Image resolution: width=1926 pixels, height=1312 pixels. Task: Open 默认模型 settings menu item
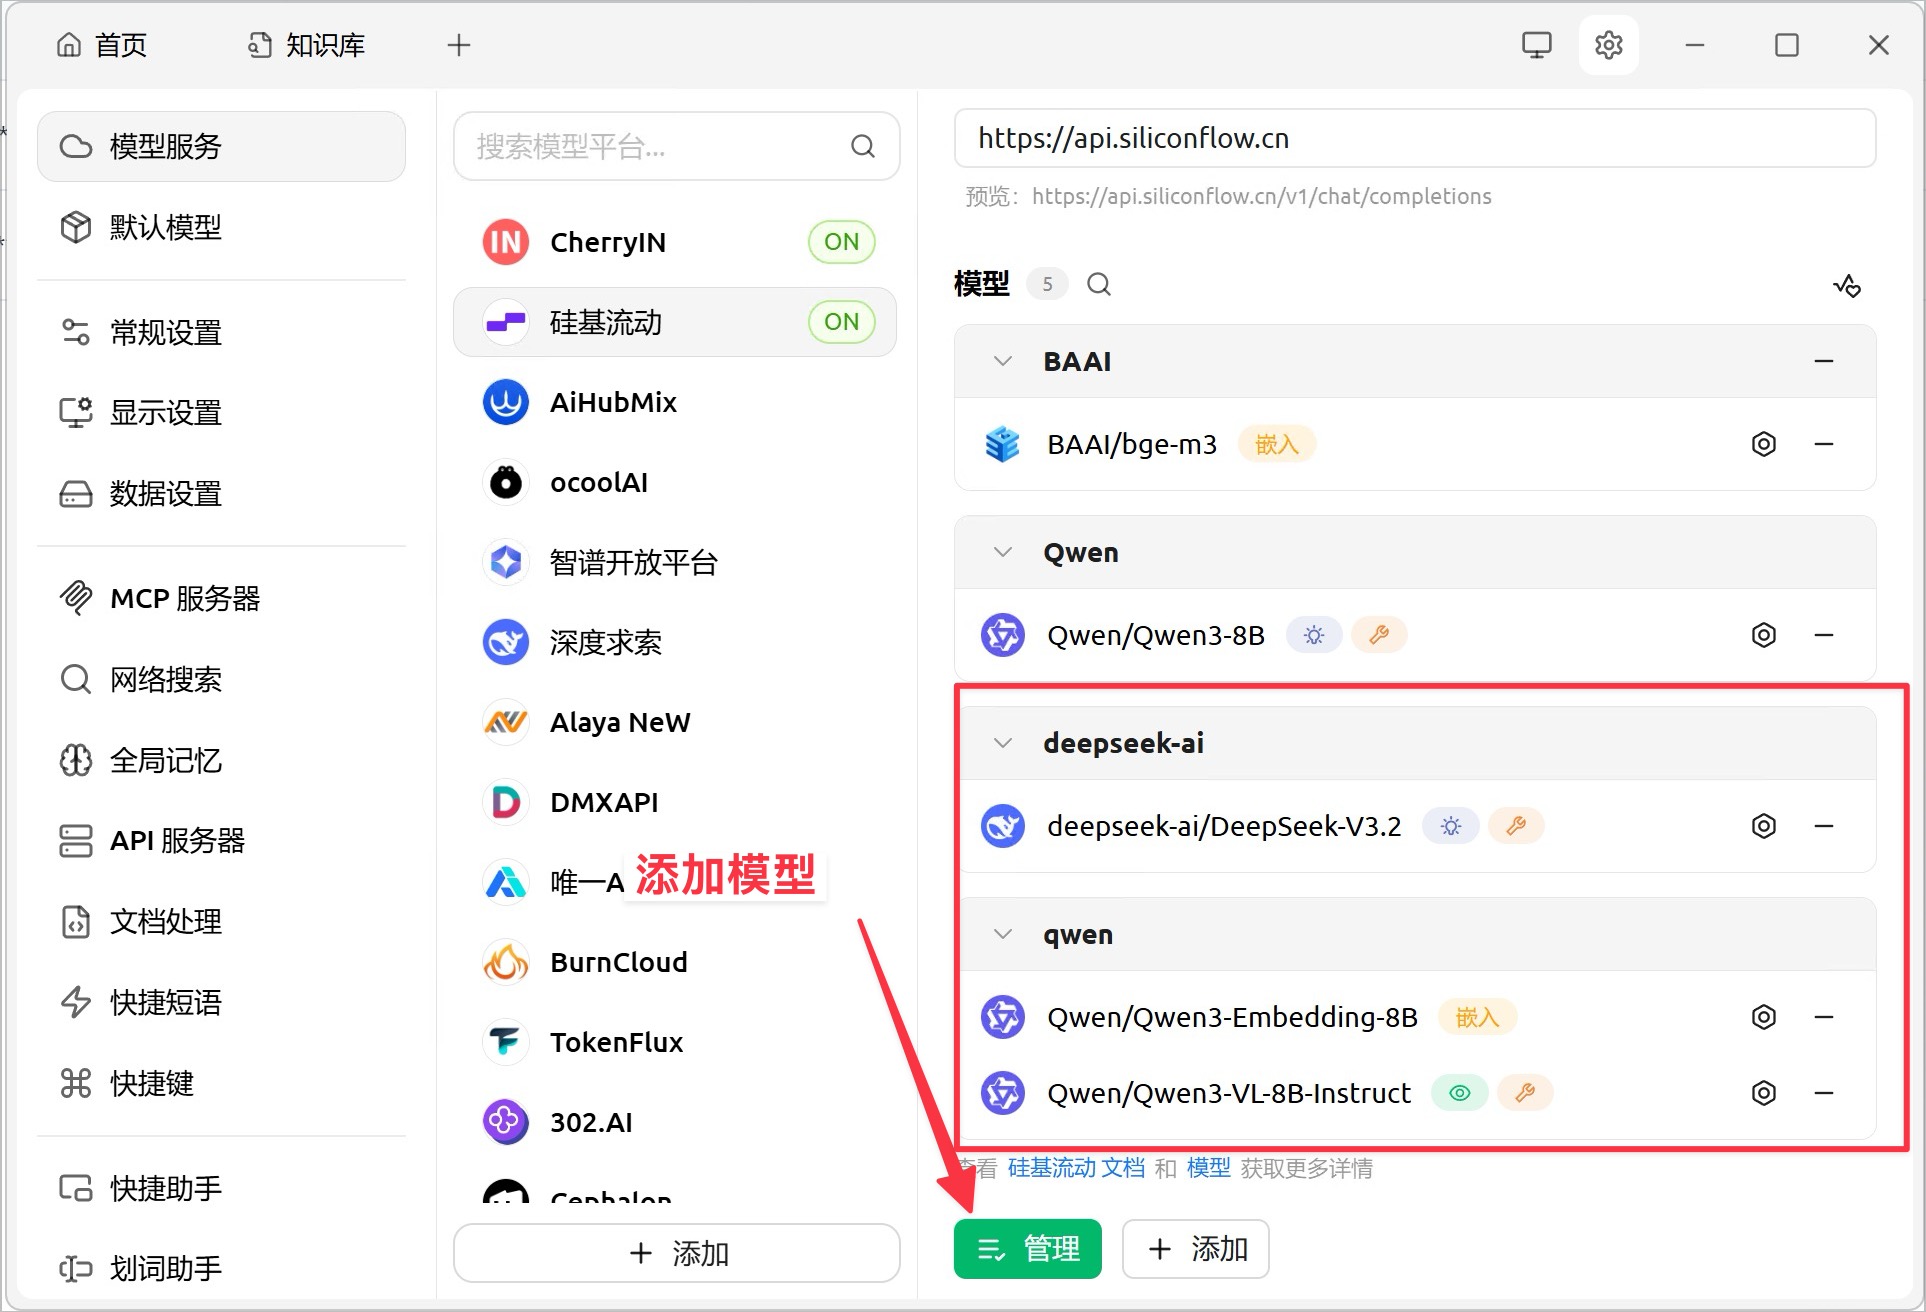[x=165, y=227]
